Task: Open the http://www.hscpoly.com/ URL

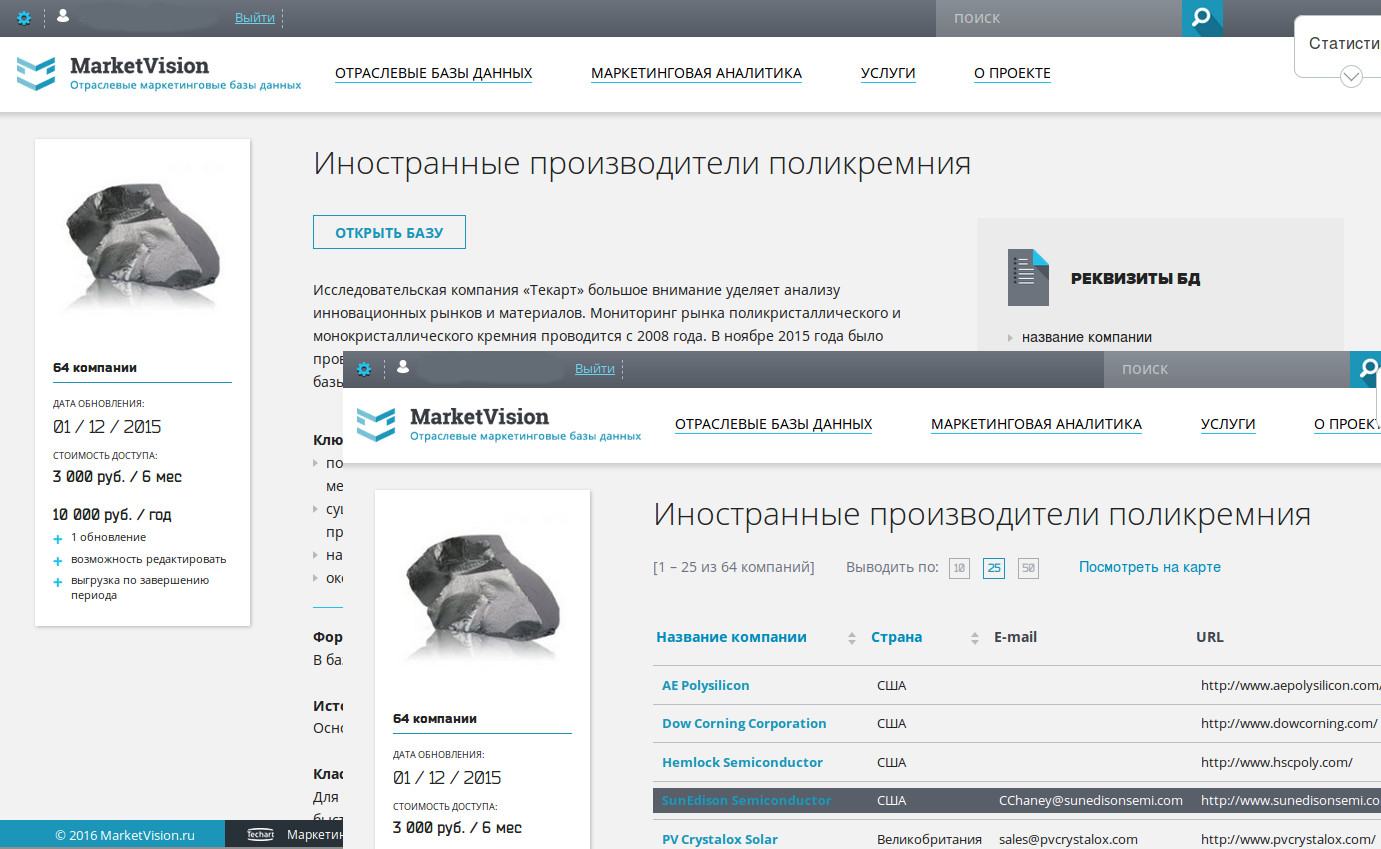Action: coord(1277,762)
